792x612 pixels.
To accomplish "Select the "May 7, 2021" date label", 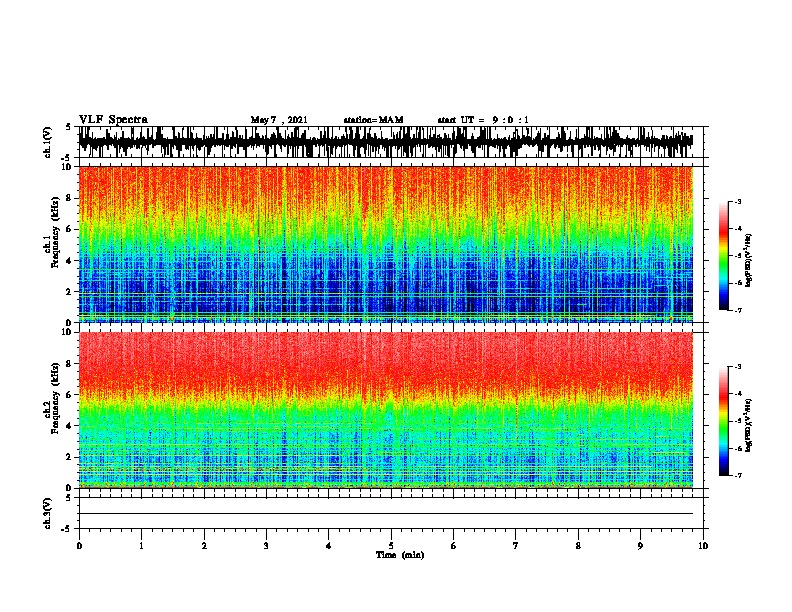I will (279, 120).
